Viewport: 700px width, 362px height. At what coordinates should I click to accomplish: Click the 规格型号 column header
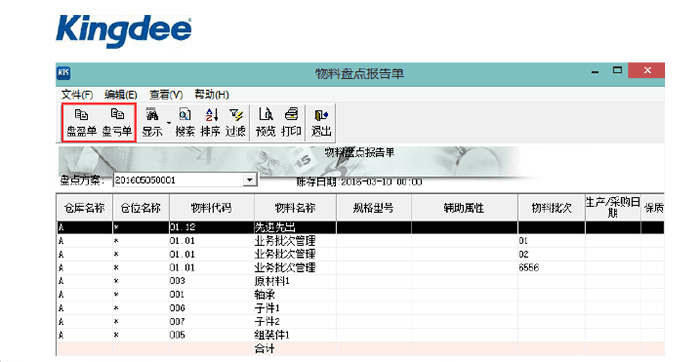(374, 208)
